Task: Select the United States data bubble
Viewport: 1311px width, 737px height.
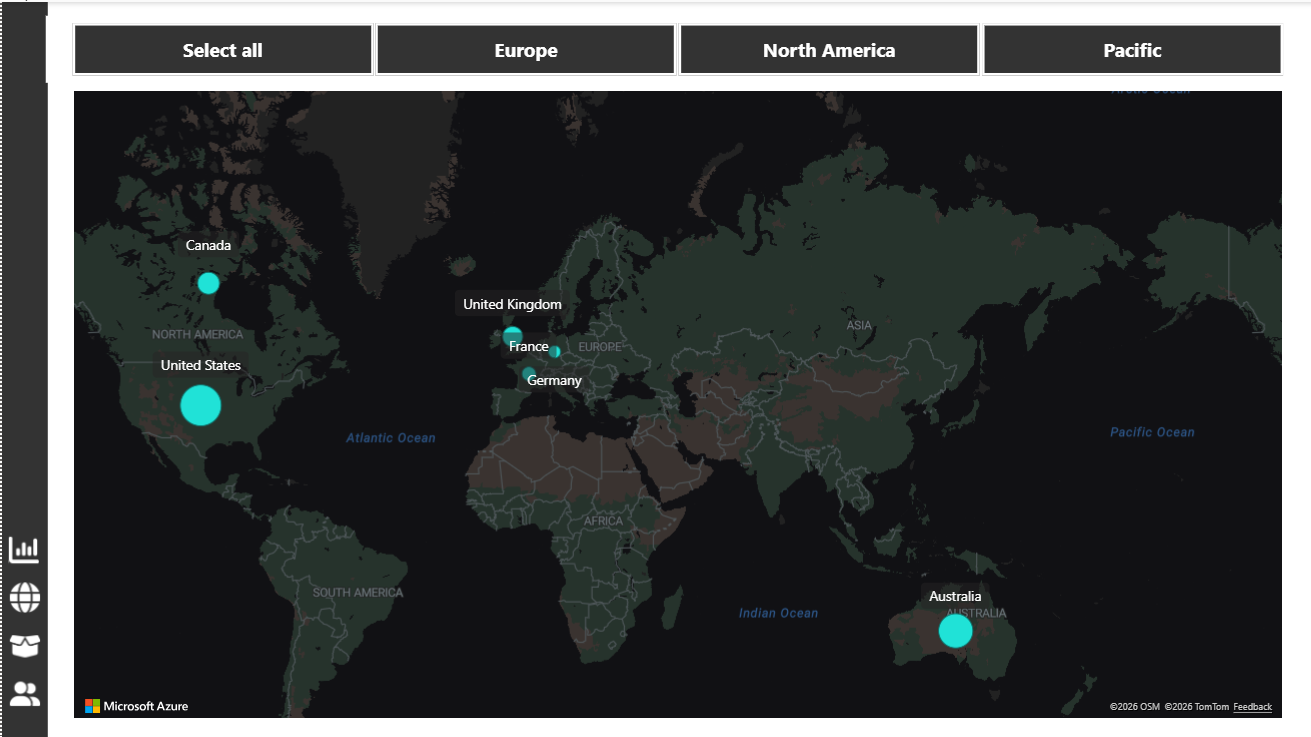Action: pyautogui.click(x=200, y=405)
